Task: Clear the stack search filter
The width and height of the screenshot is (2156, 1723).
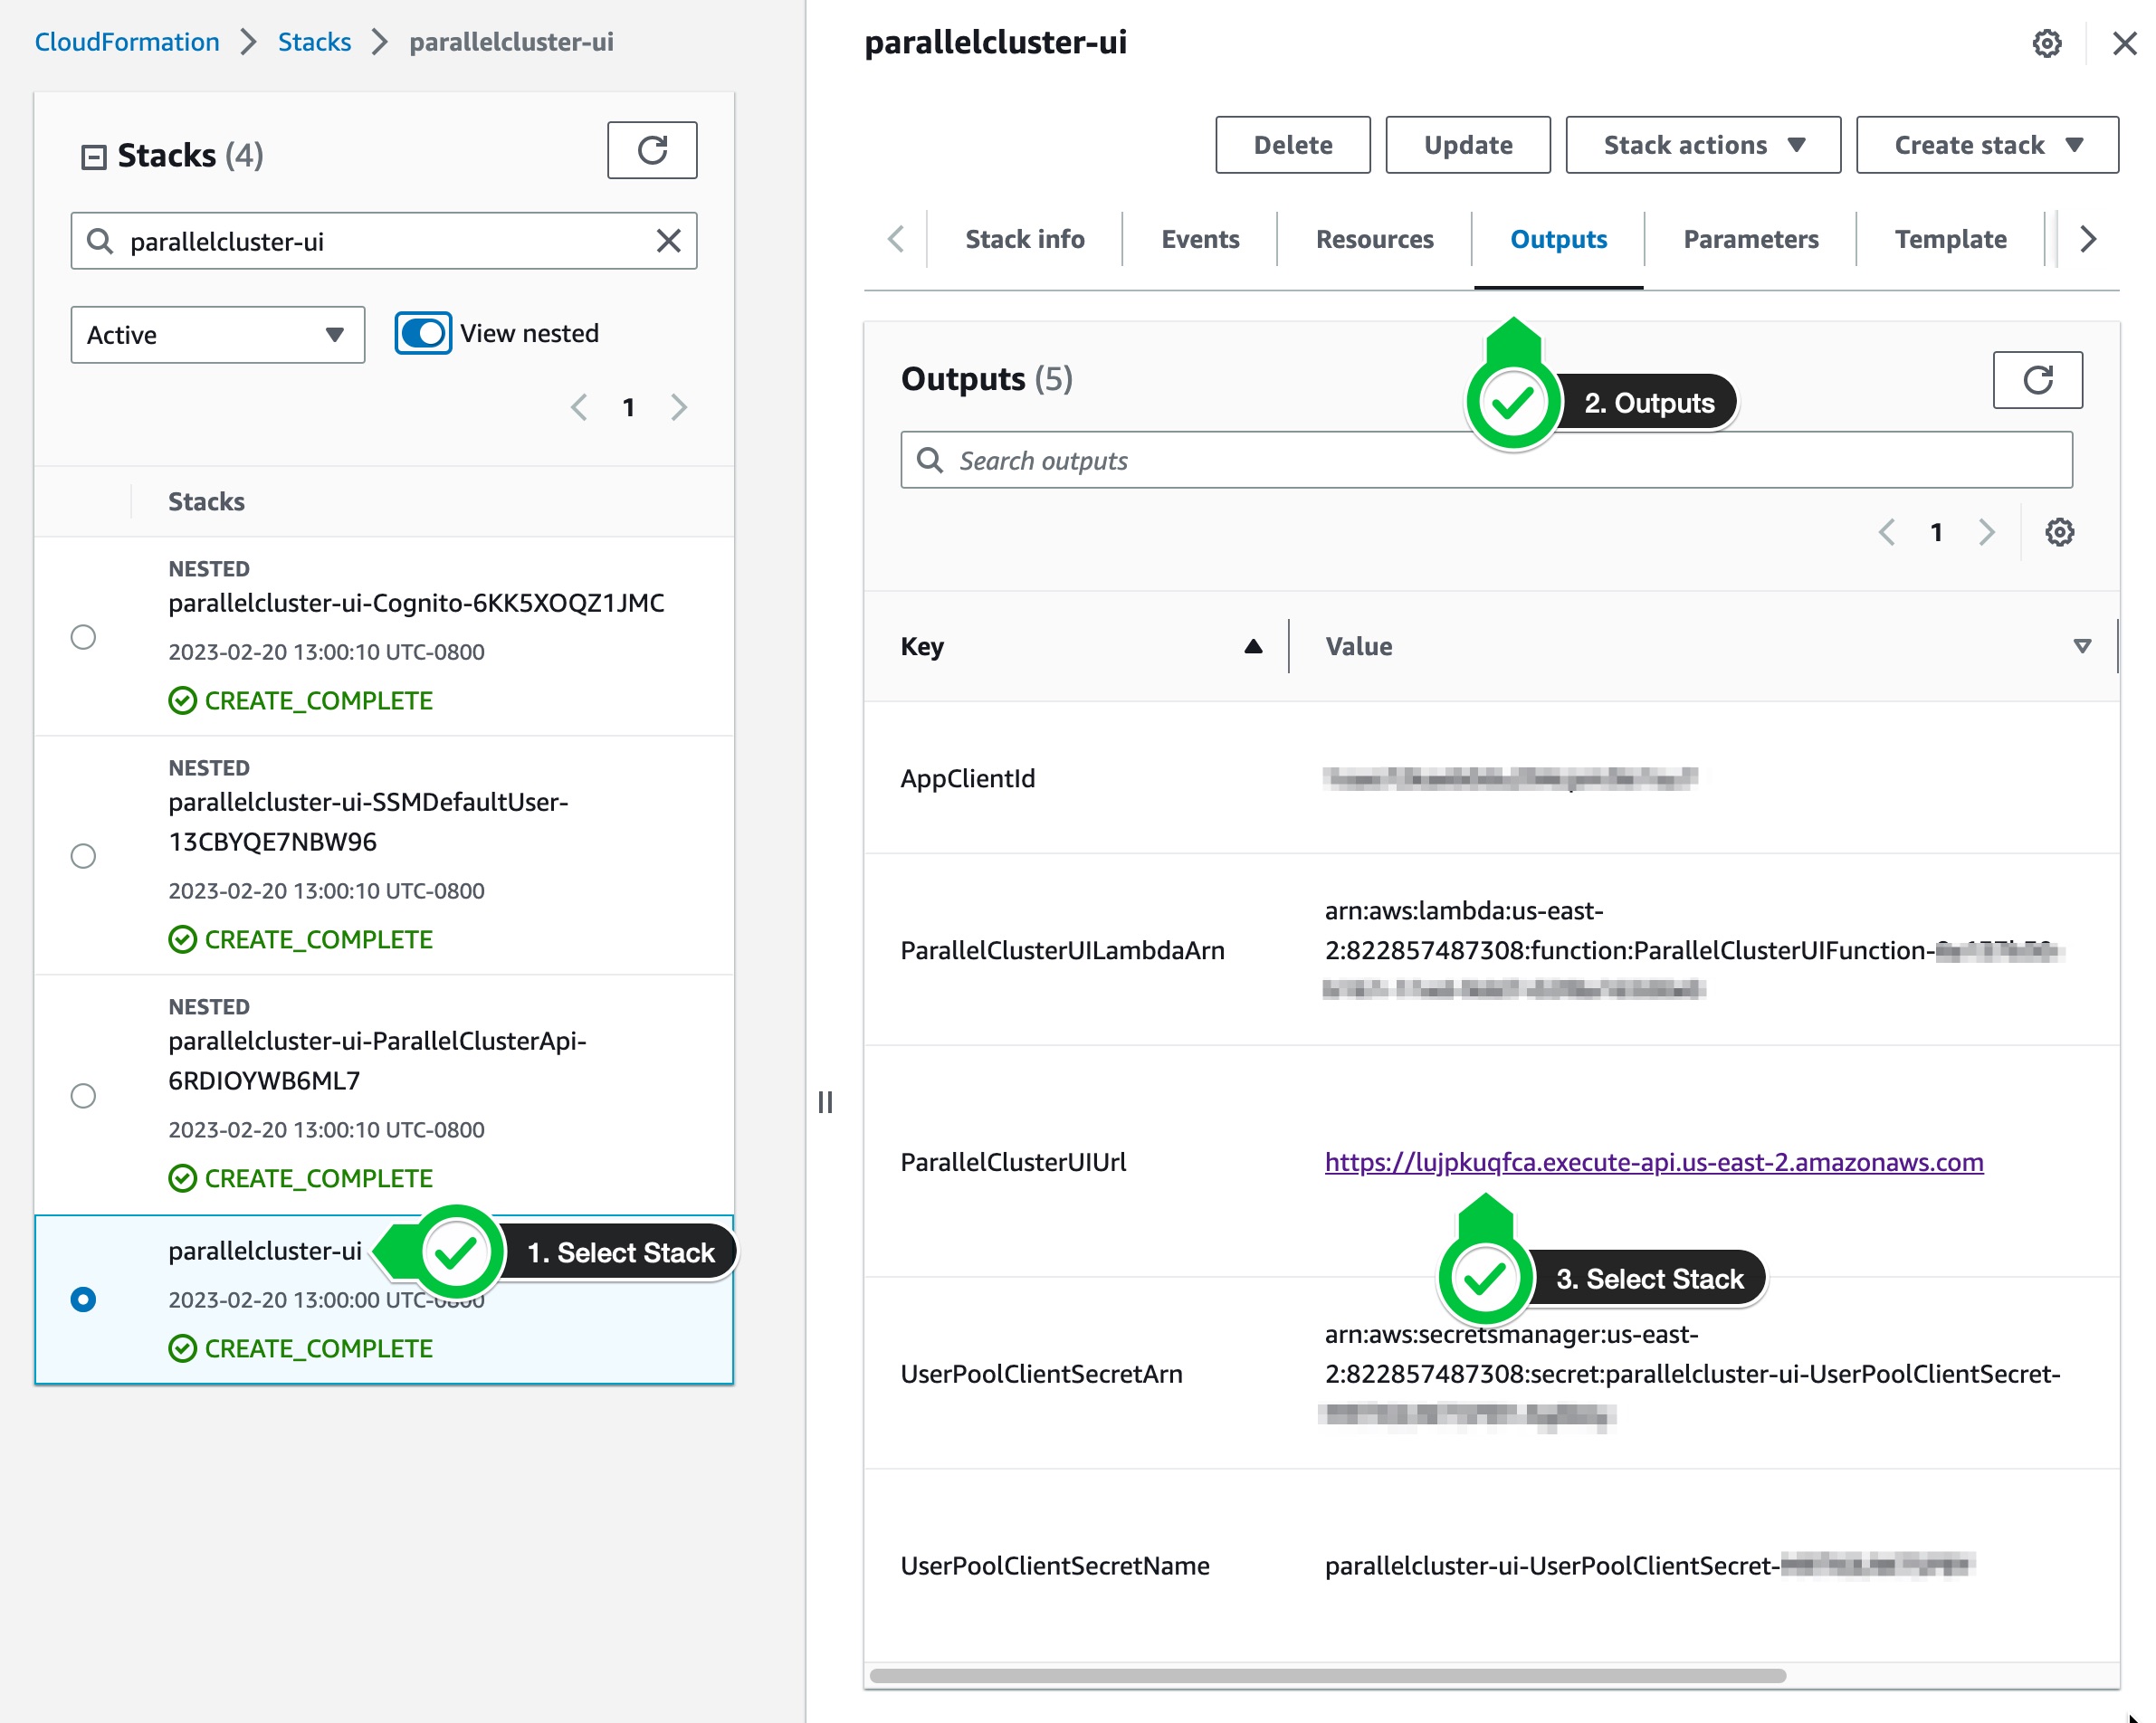Action: 669,241
